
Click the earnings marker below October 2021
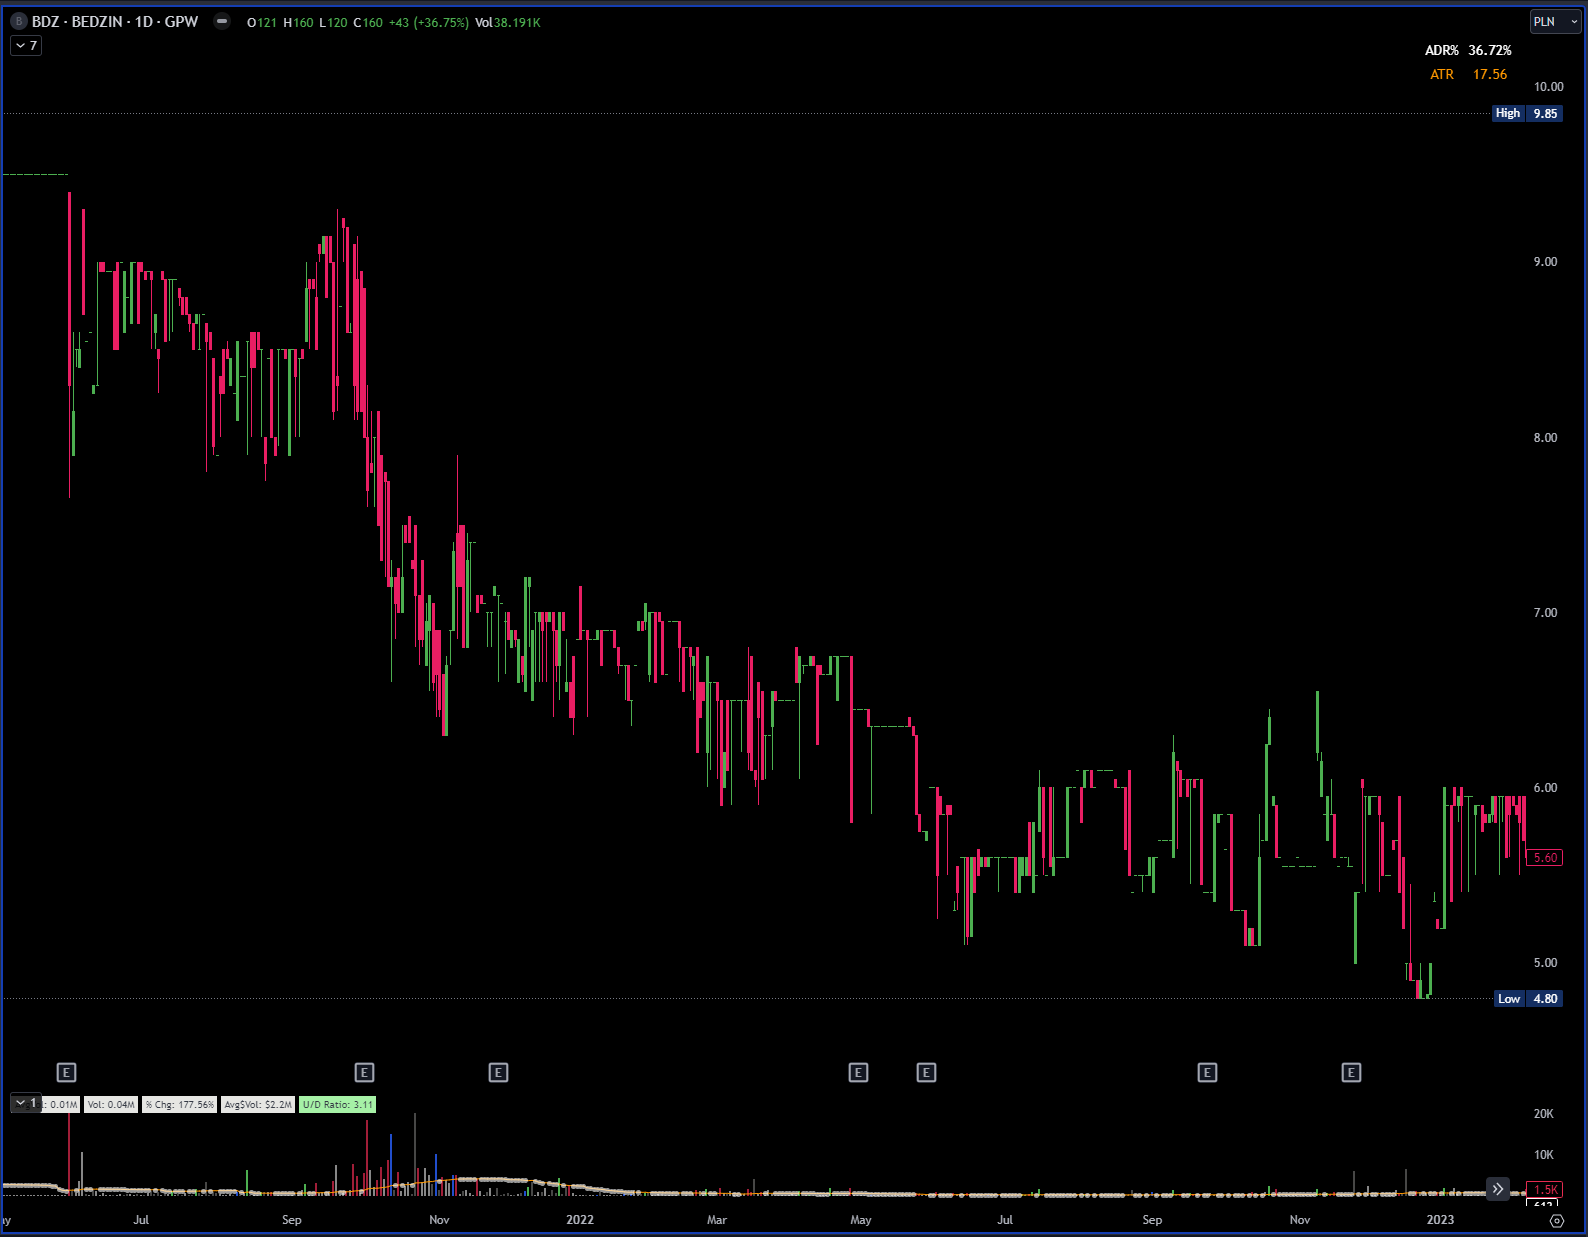(364, 1073)
